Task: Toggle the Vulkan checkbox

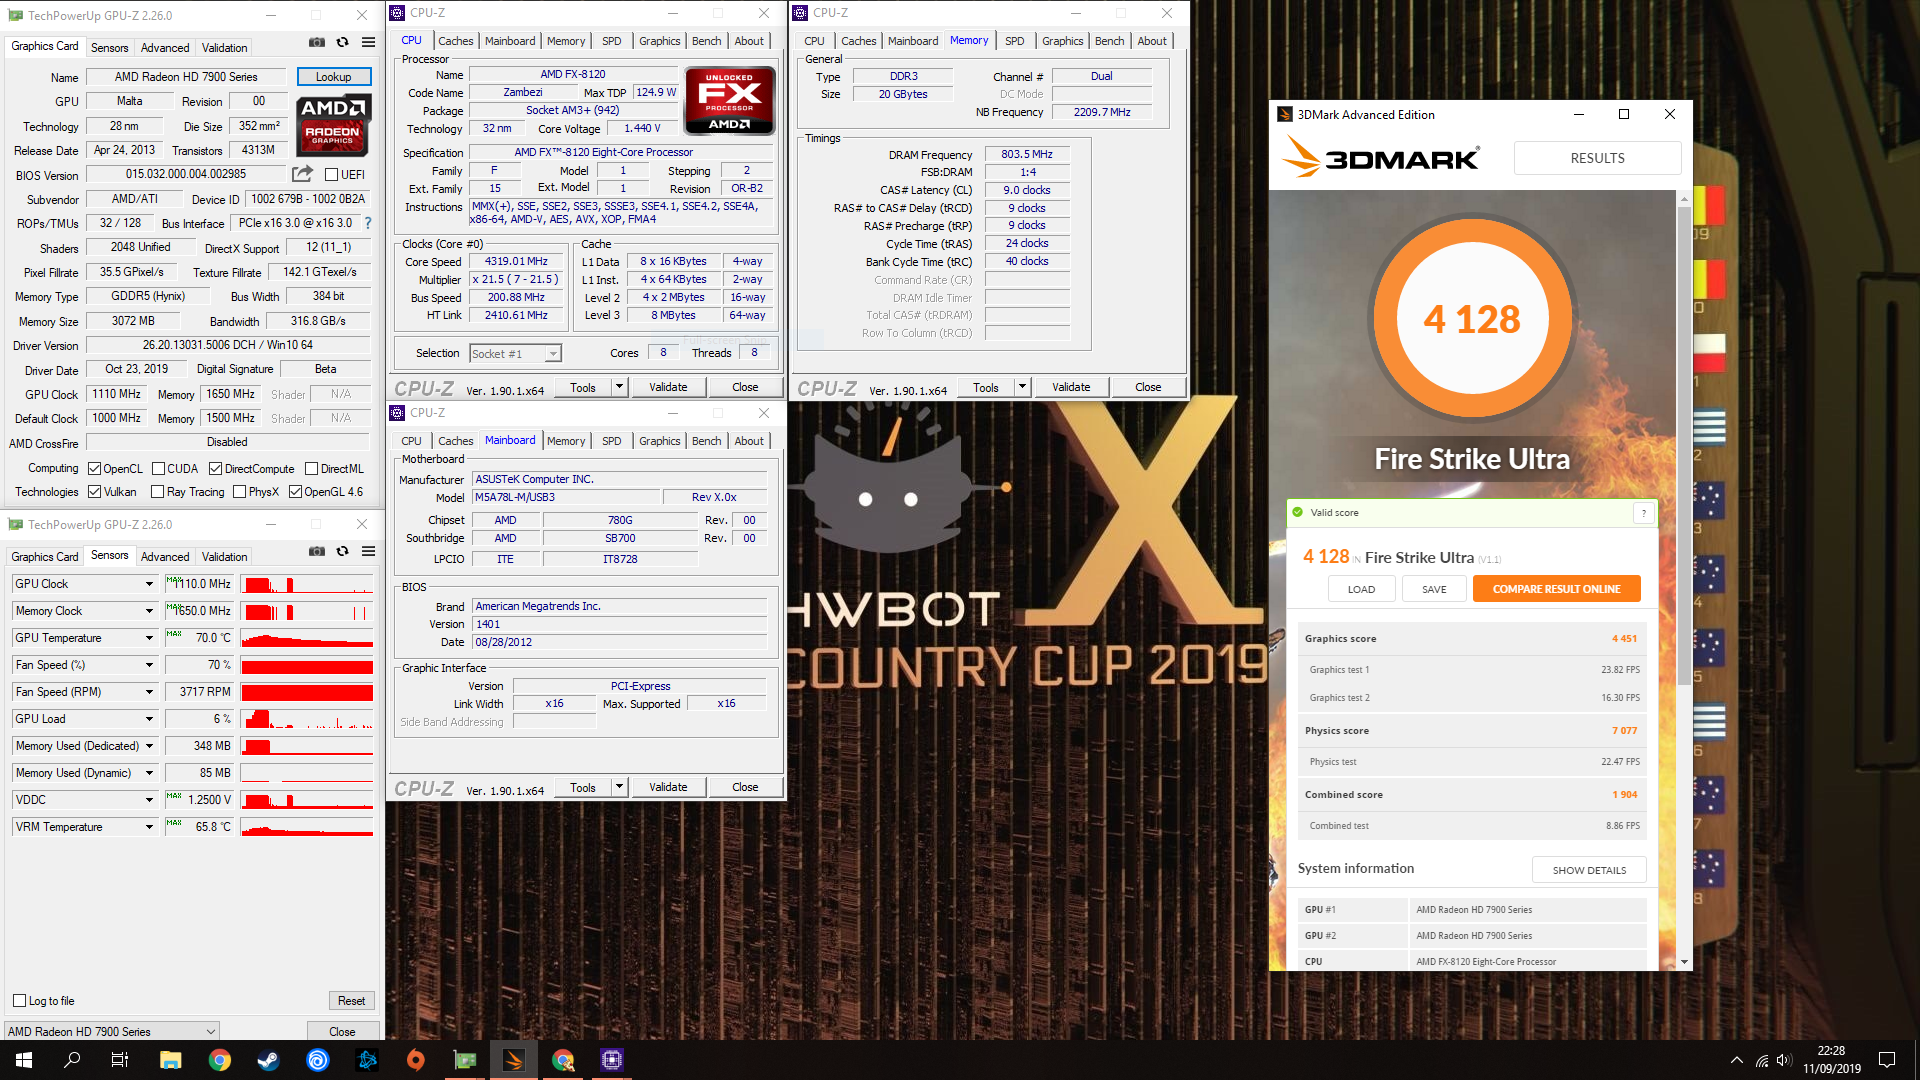Action: pyautogui.click(x=94, y=491)
